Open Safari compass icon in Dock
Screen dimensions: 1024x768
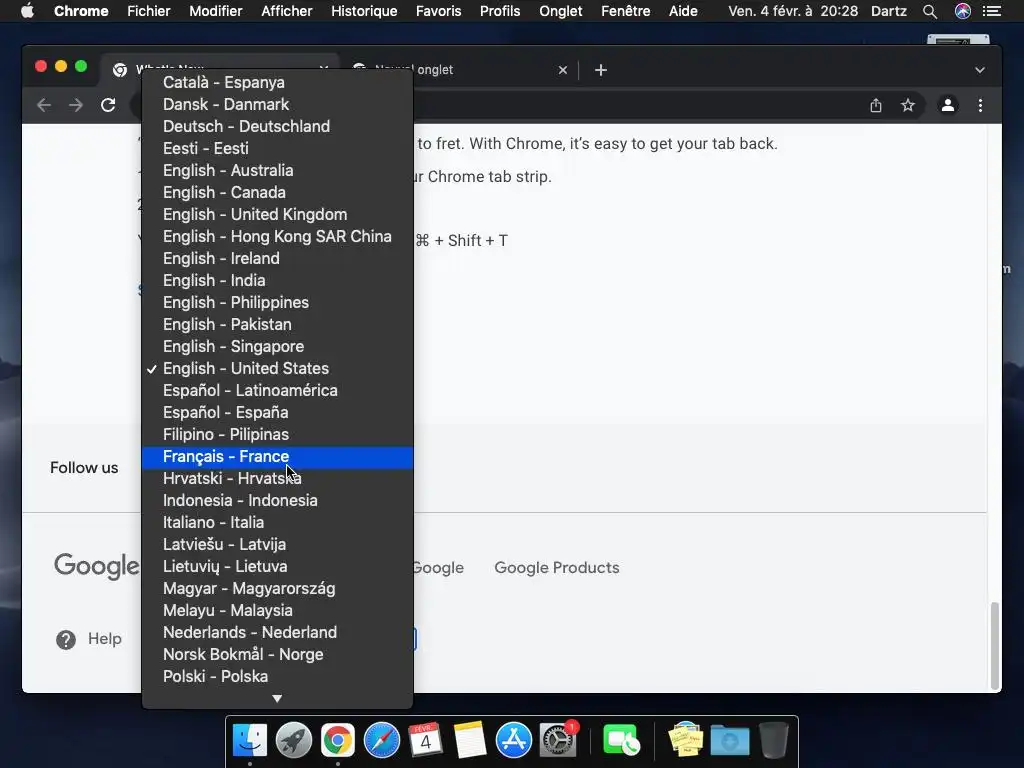(x=381, y=741)
